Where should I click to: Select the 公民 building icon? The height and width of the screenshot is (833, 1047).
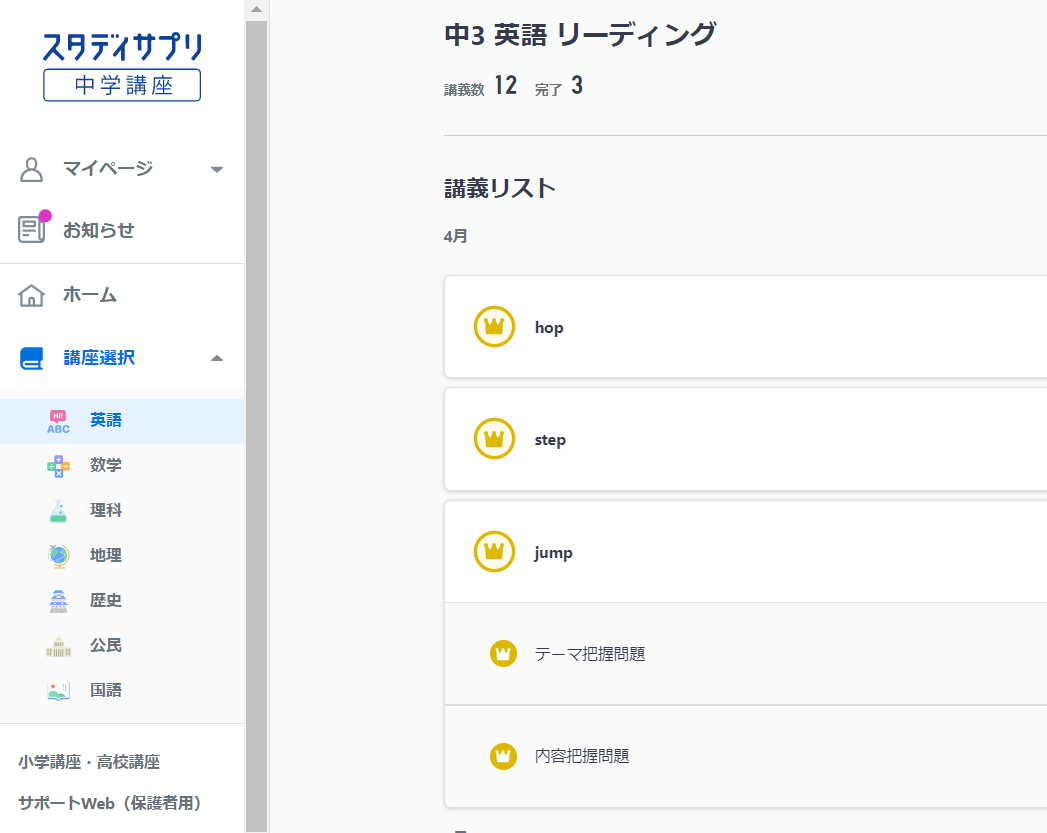(57, 645)
